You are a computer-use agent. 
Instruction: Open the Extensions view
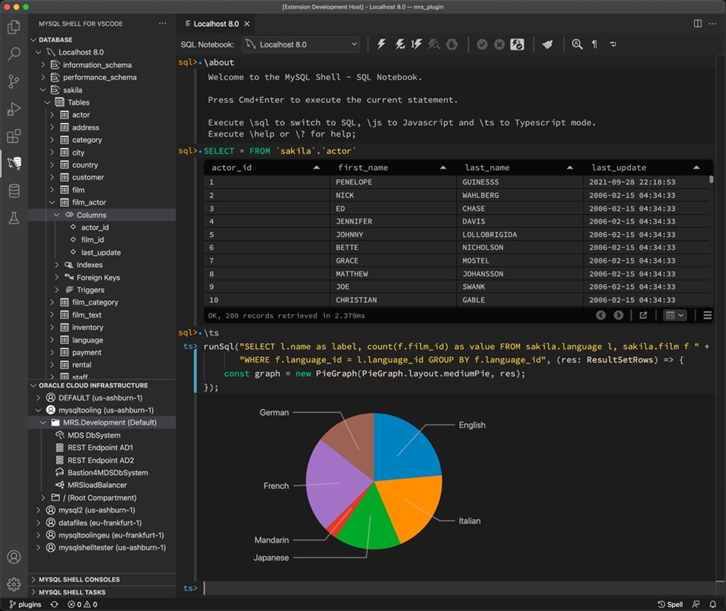[14, 136]
